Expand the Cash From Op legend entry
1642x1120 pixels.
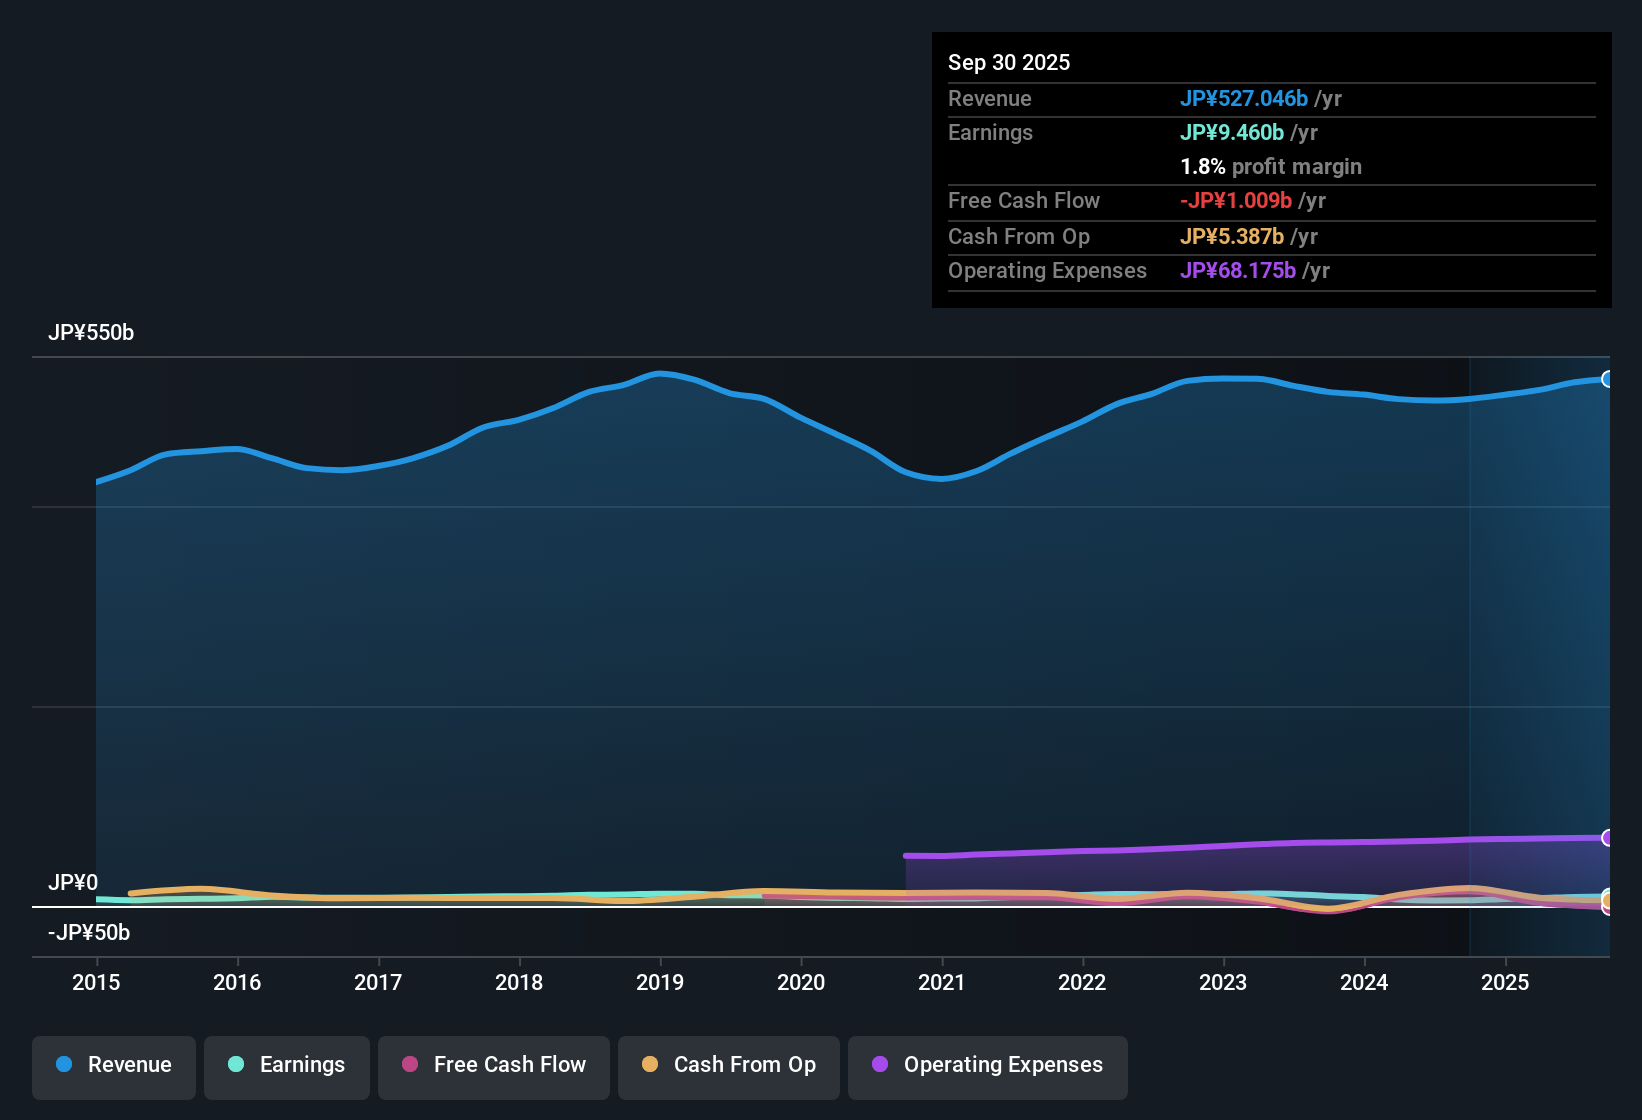tap(728, 1065)
